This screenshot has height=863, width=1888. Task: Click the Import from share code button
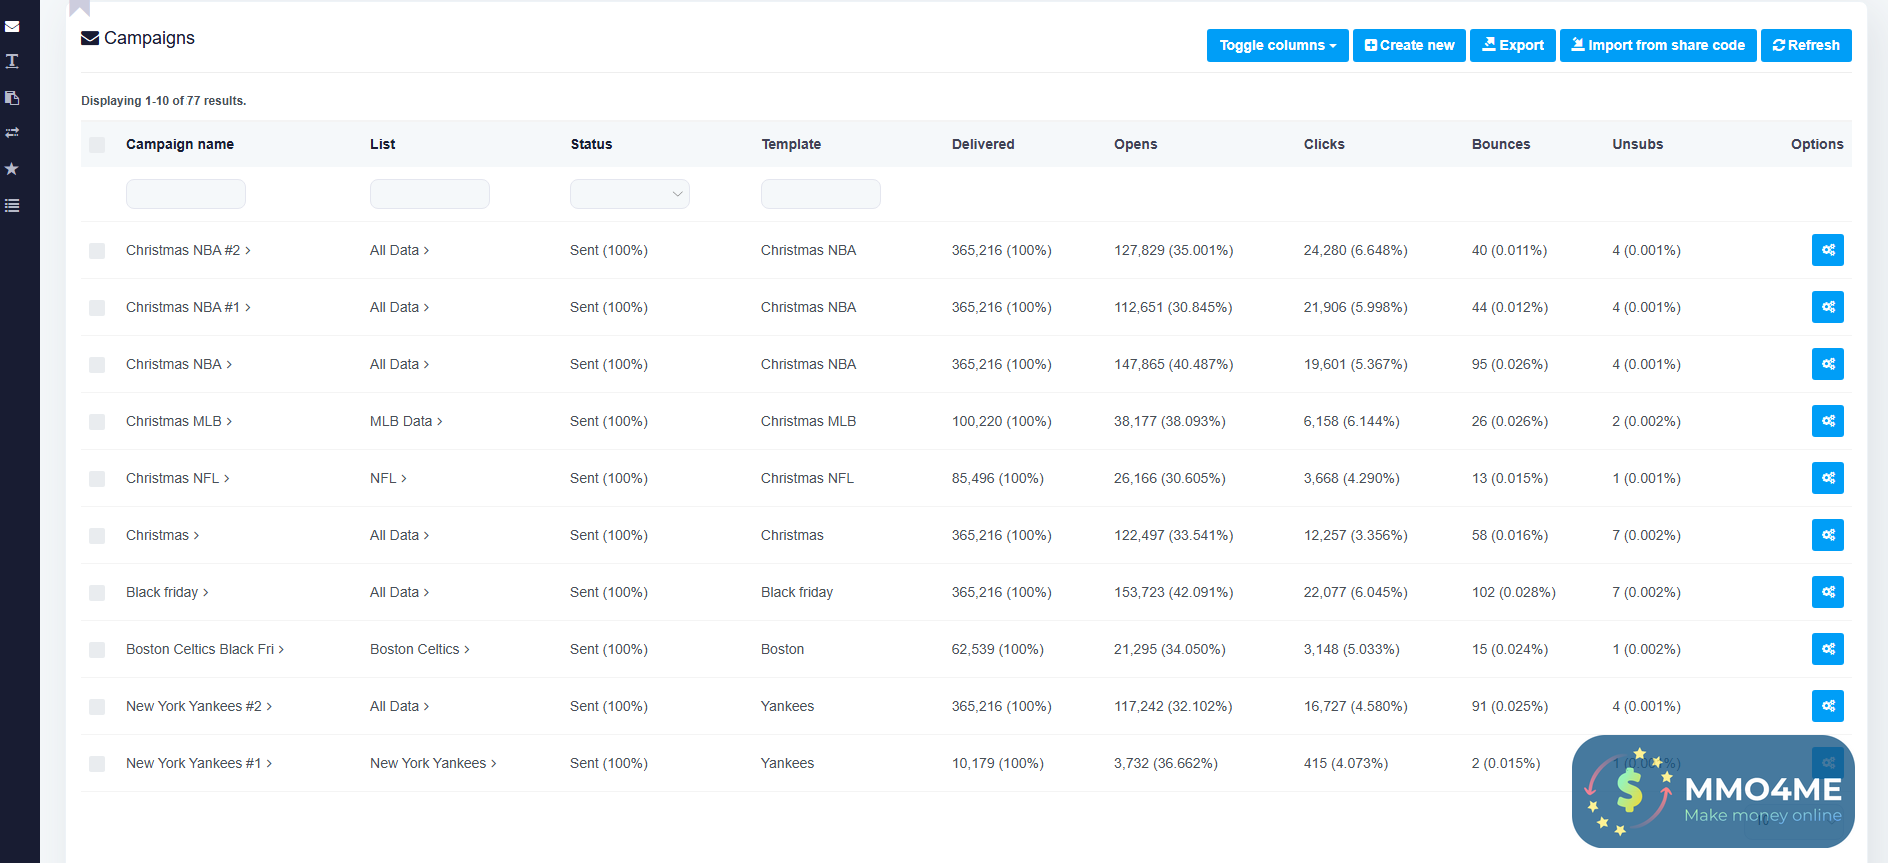(x=1657, y=45)
